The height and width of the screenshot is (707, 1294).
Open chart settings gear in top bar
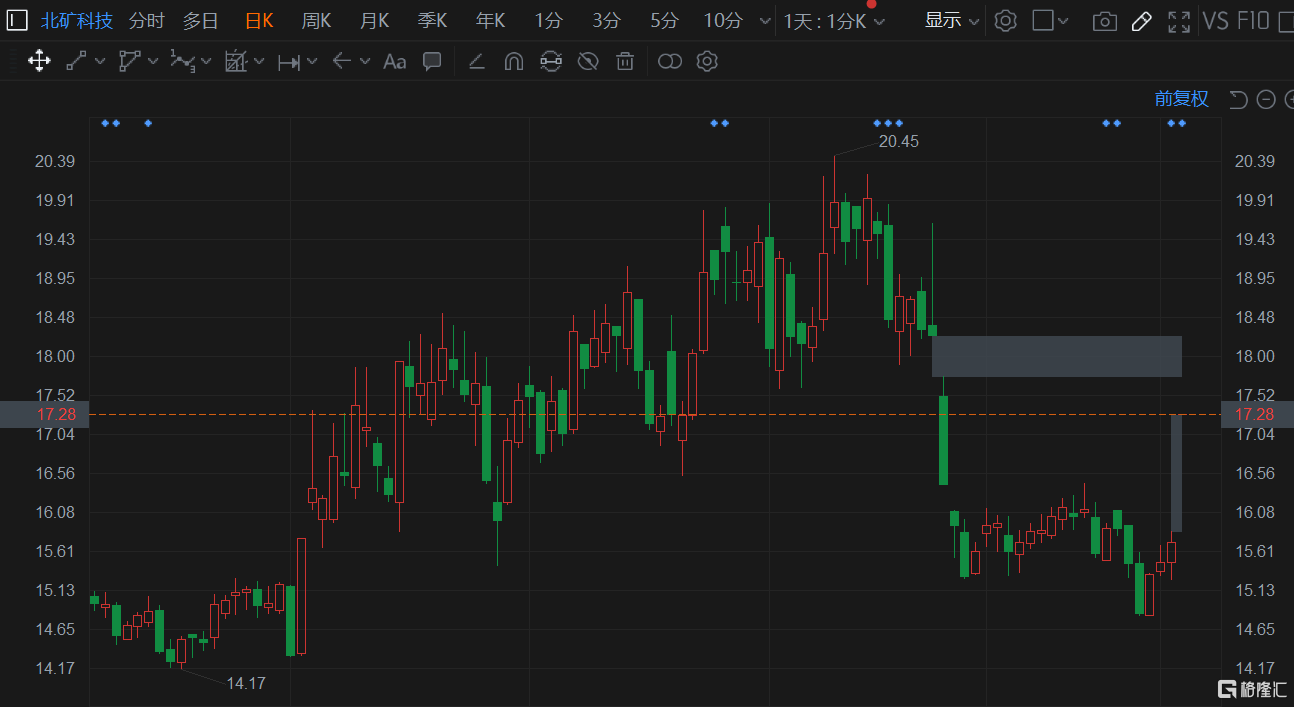tap(1006, 21)
